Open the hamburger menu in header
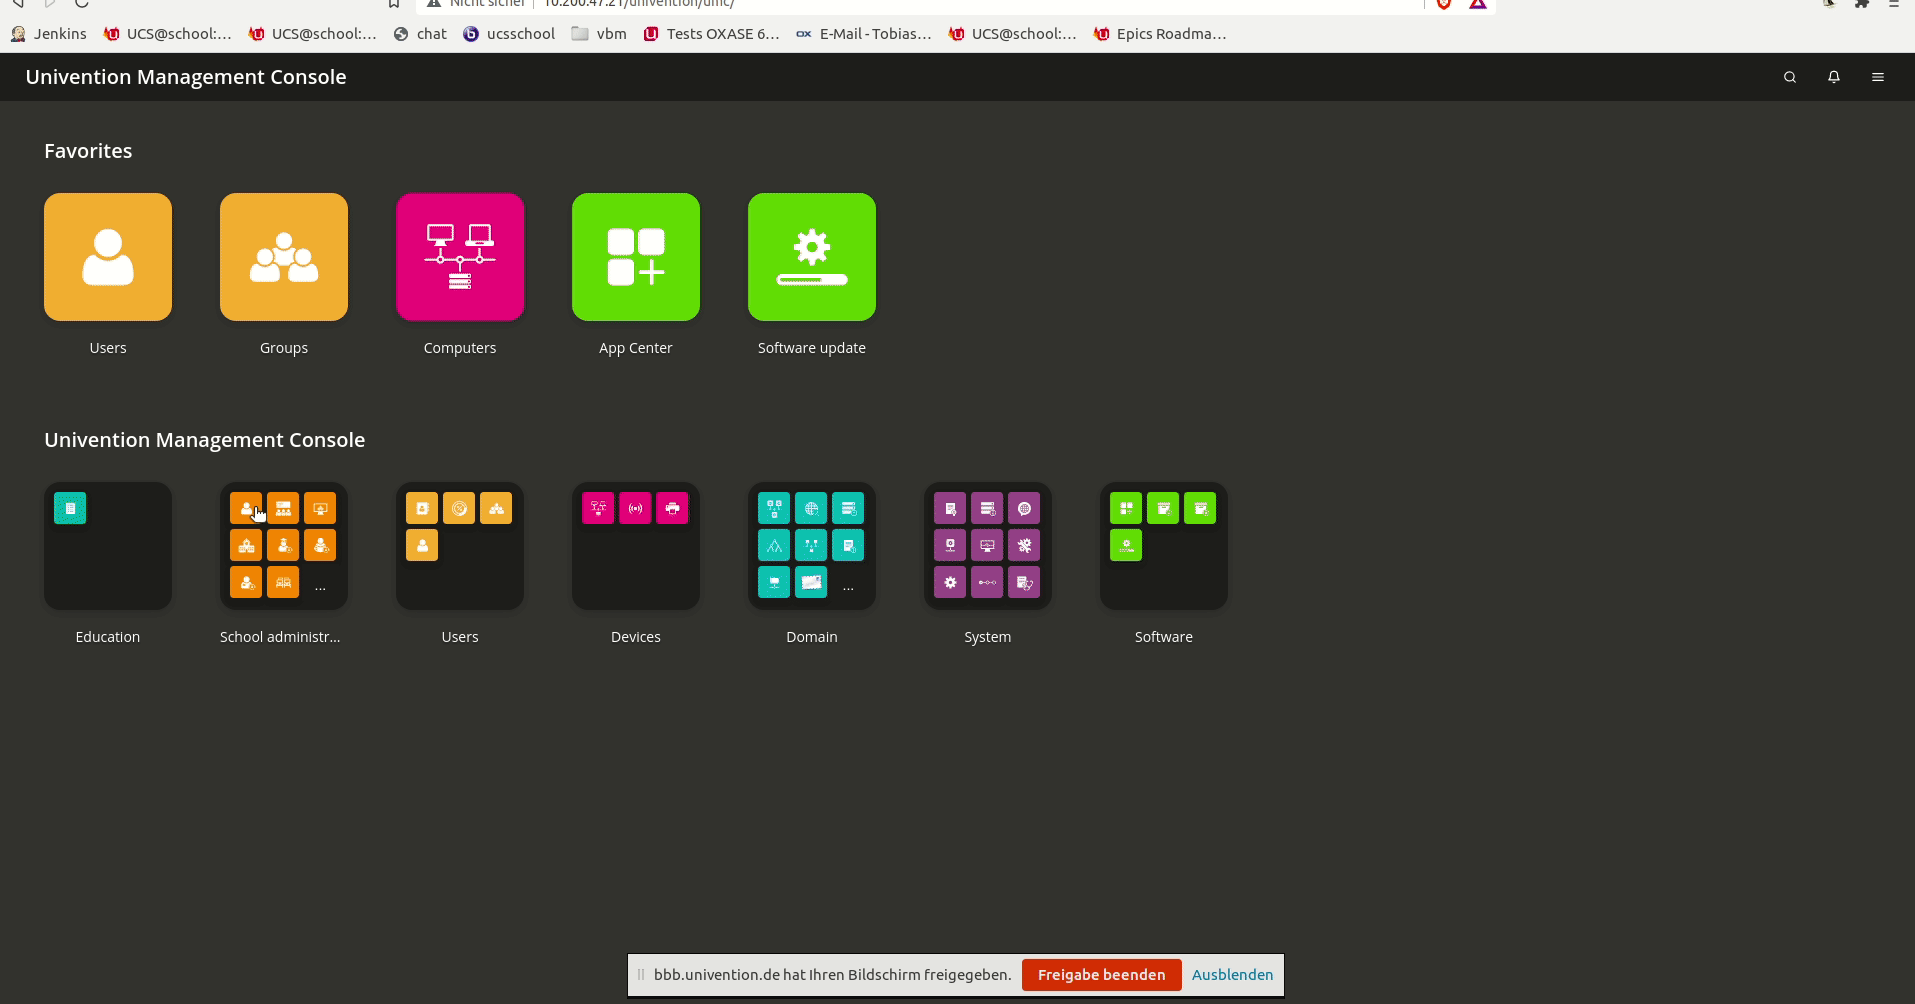Image resolution: width=1915 pixels, height=1004 pixels. click(1878, 77)
